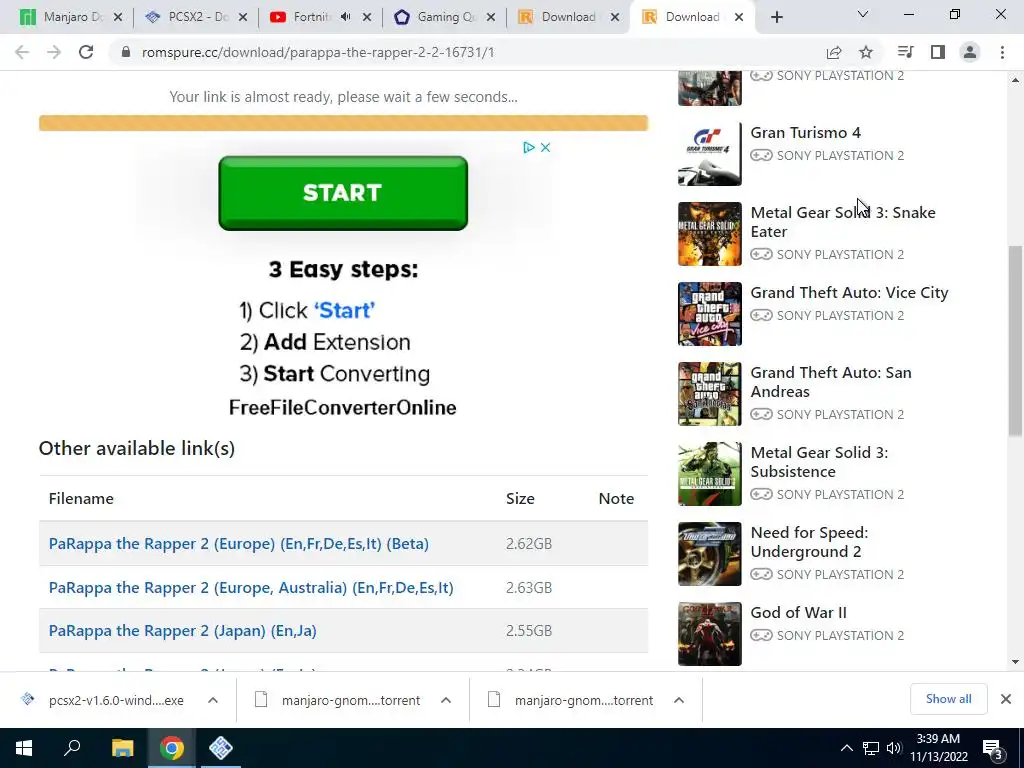Open PCSX2 from the taskbar
Image resolution: width=1024 pixels, height=768 pixels.
click(x=221, y=748)
